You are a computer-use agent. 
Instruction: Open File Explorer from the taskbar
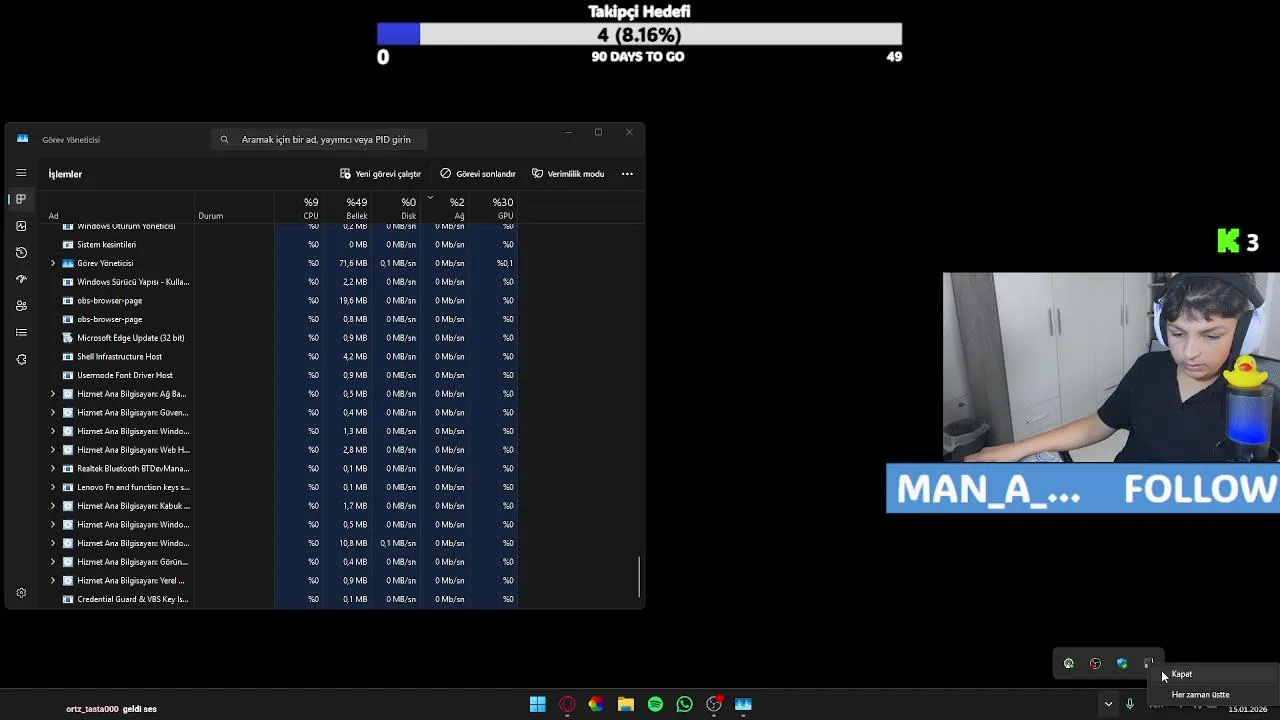pyautogui.click(x=626, y=705)
